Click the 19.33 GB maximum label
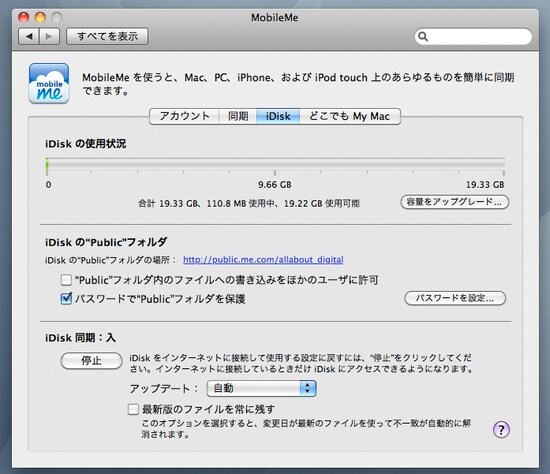Screen dimensions: 550x474 tap(485, 185)
